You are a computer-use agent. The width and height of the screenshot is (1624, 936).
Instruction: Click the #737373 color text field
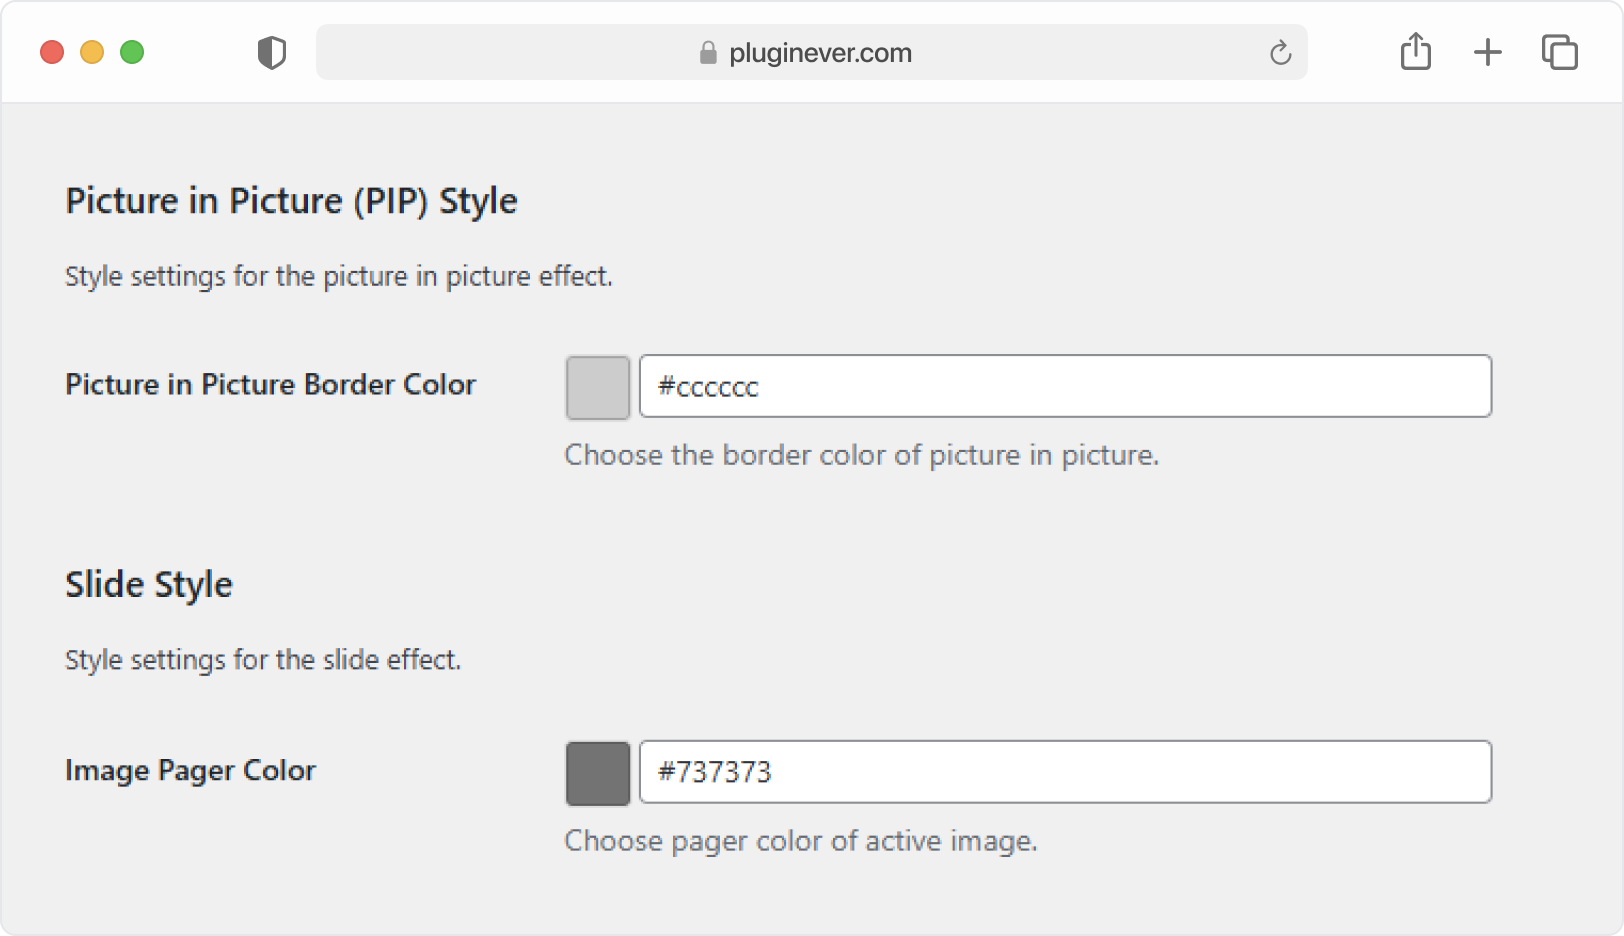pos(1065,772)
